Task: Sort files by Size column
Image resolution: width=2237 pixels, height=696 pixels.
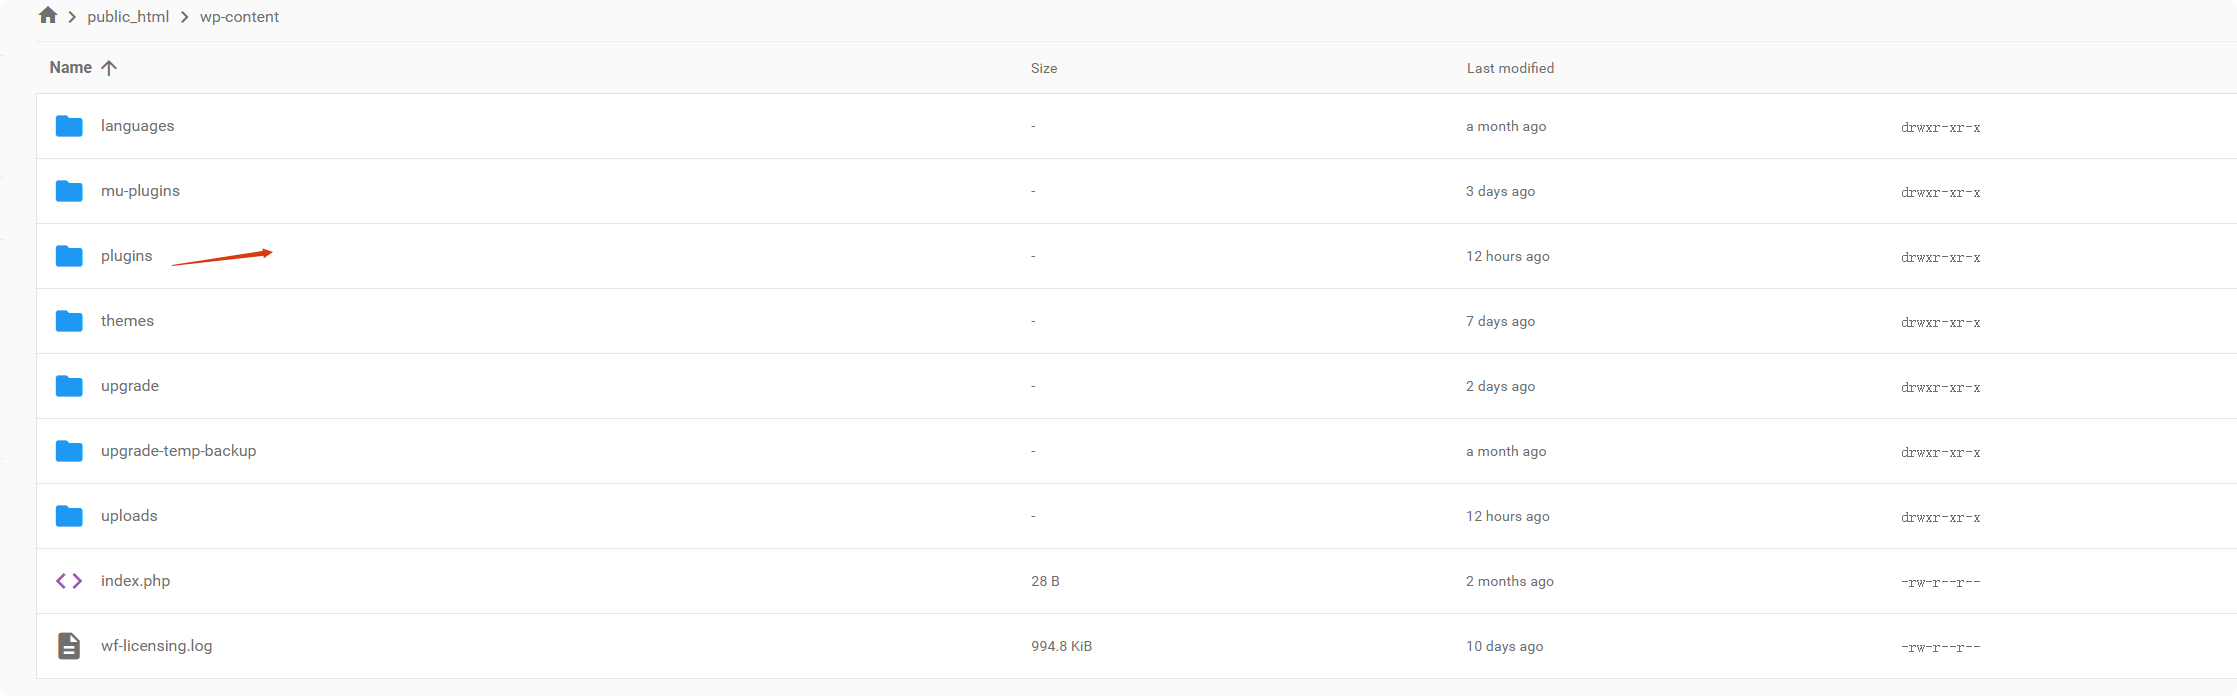Action: (x=1044, y=68)
